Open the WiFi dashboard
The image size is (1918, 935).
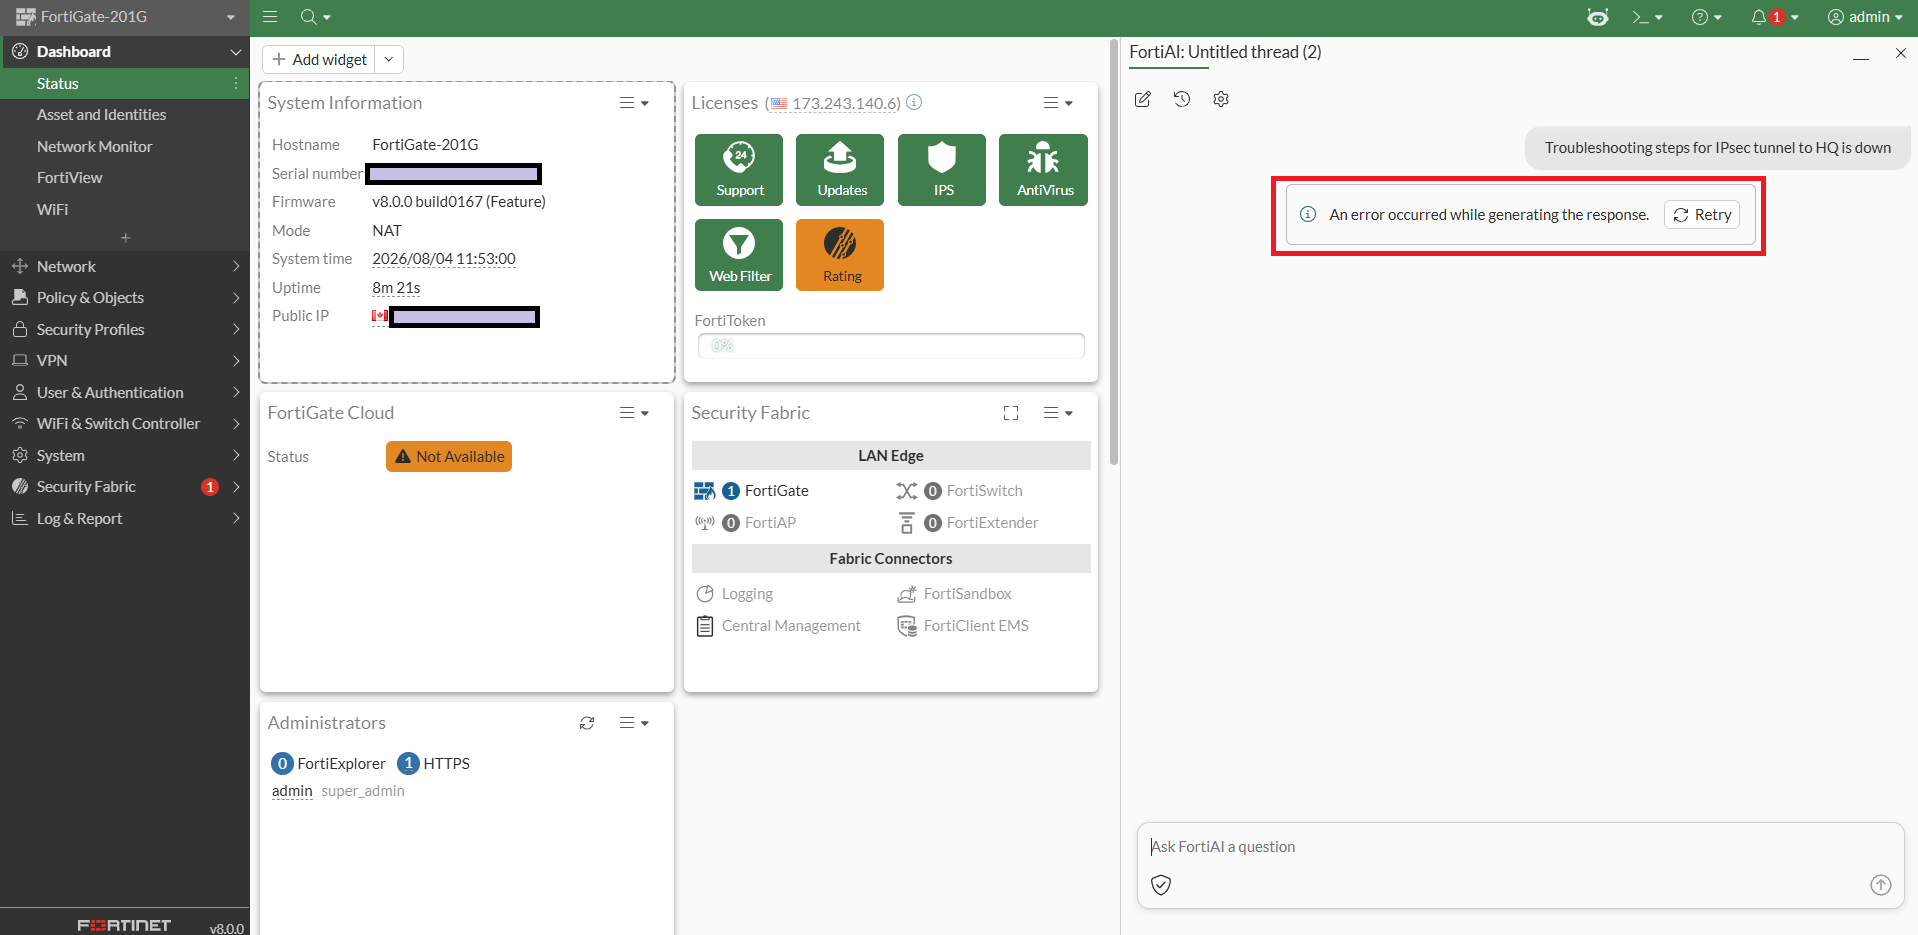tap(125, 210)
